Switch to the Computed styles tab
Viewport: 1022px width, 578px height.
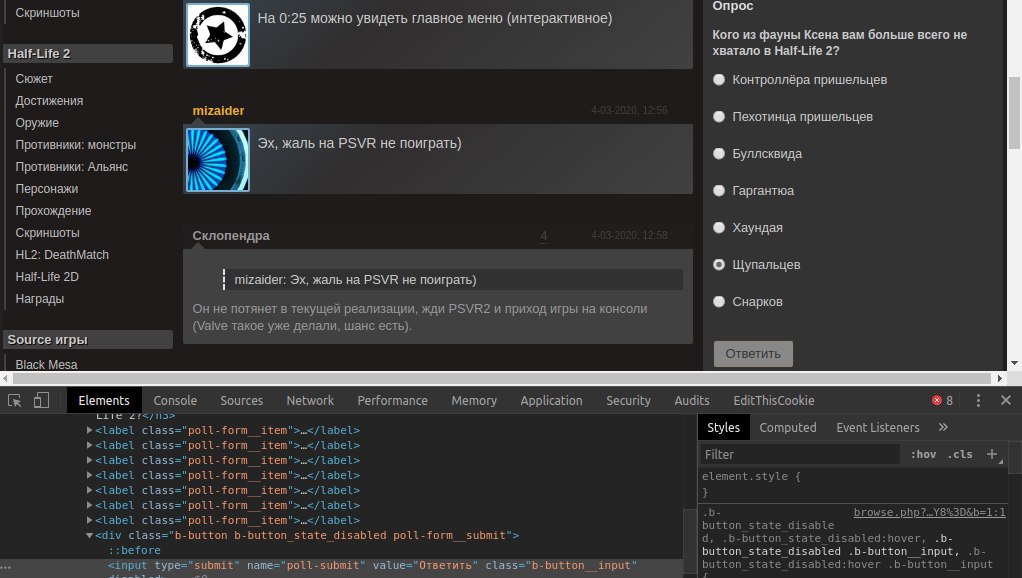click(787, 427)
